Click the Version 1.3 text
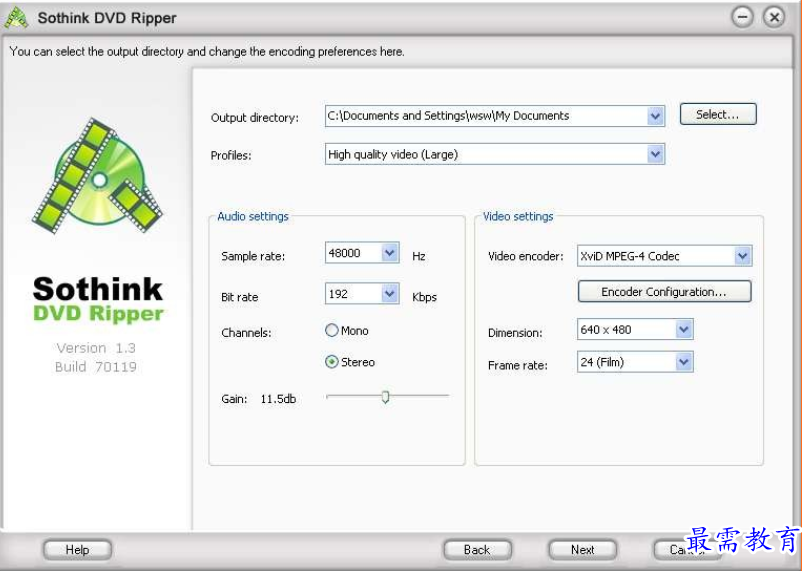The height and width of the screenshot is (571, 808). tap(96, 348)
